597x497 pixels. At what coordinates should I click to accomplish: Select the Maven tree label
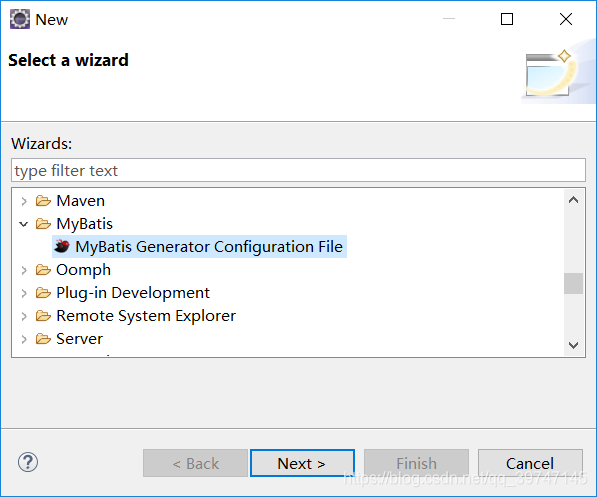click(x=80, y=201)
